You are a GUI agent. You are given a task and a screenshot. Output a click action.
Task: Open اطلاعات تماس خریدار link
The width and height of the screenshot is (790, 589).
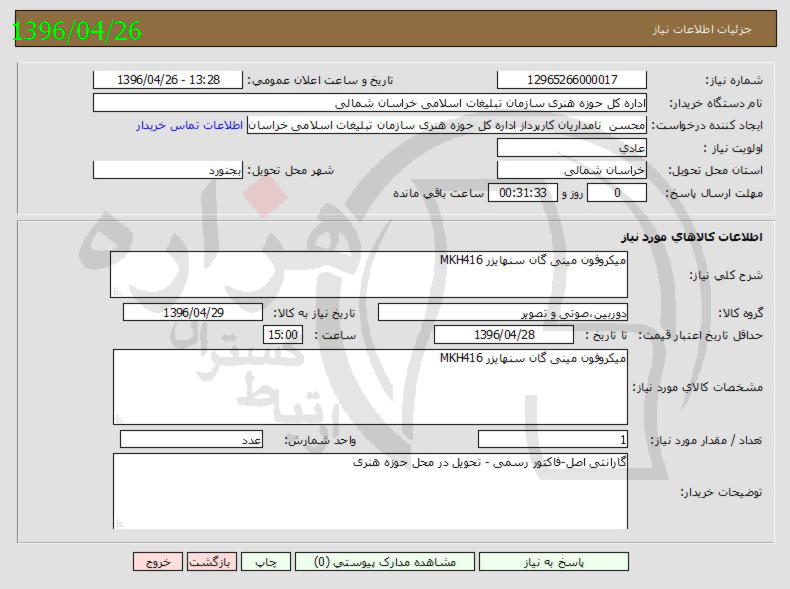tap(189, 125)
